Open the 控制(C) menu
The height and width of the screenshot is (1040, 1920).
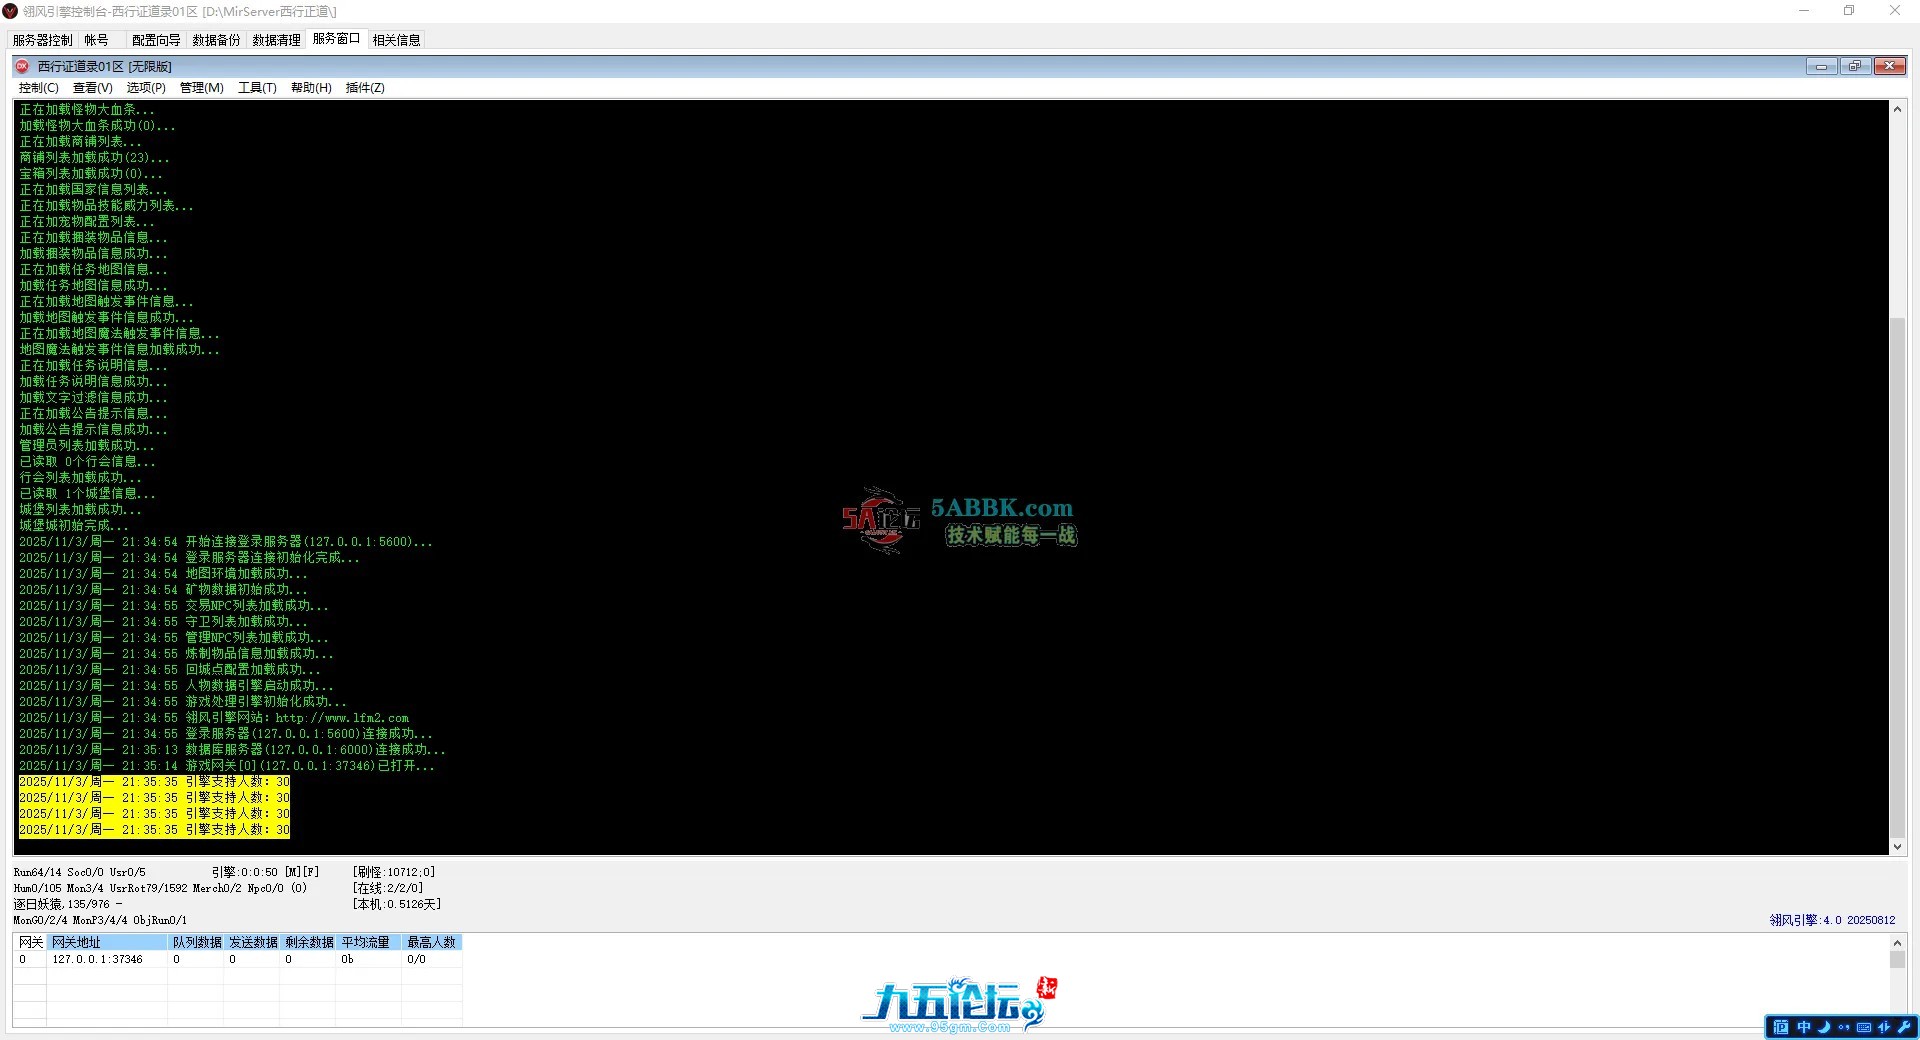click(38, 88)
